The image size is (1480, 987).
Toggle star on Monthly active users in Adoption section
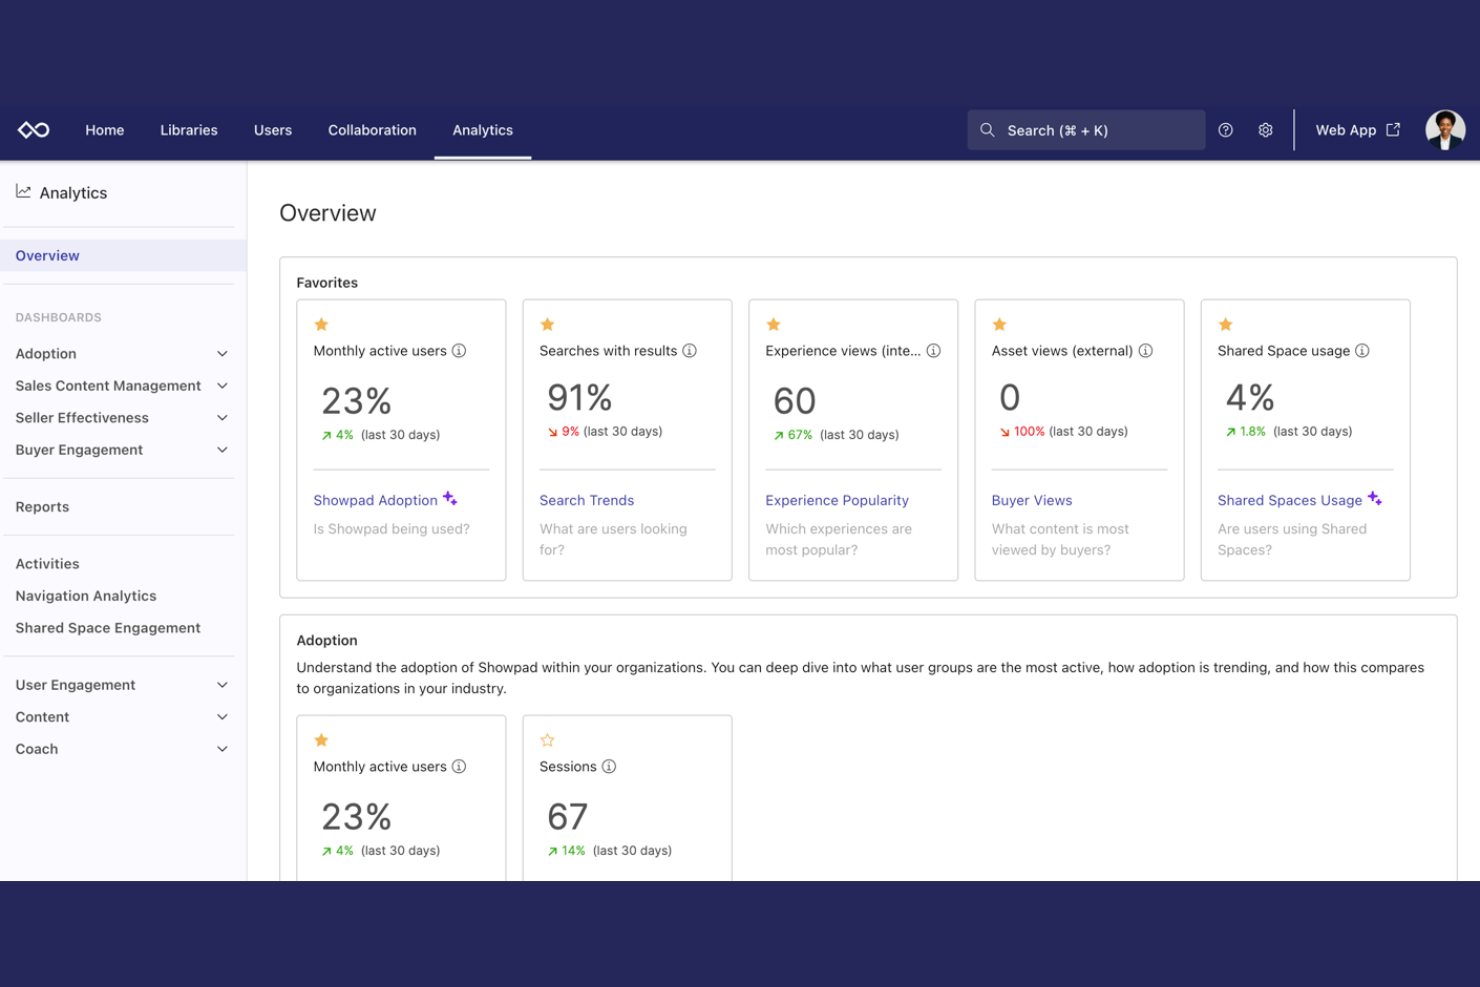(x=321, y=740)
